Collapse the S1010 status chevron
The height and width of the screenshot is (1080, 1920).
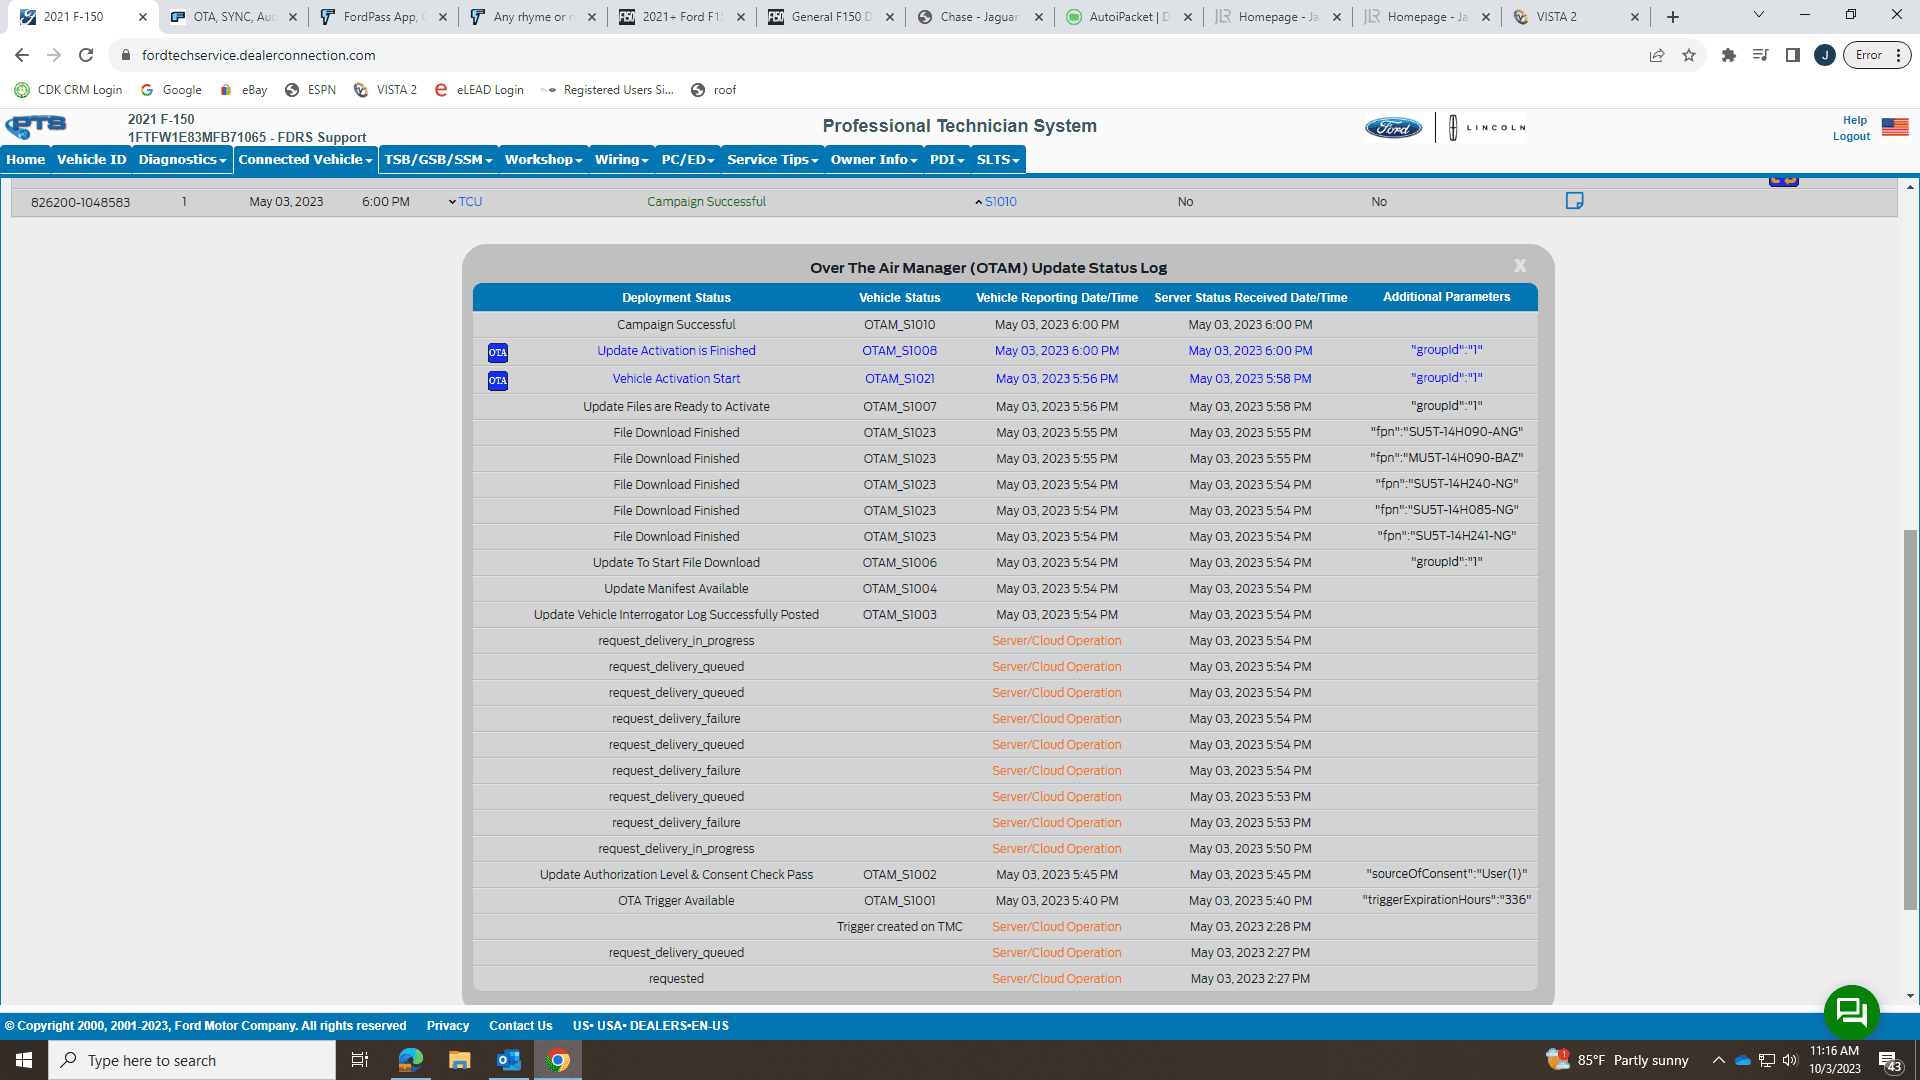tap(979, 202)
